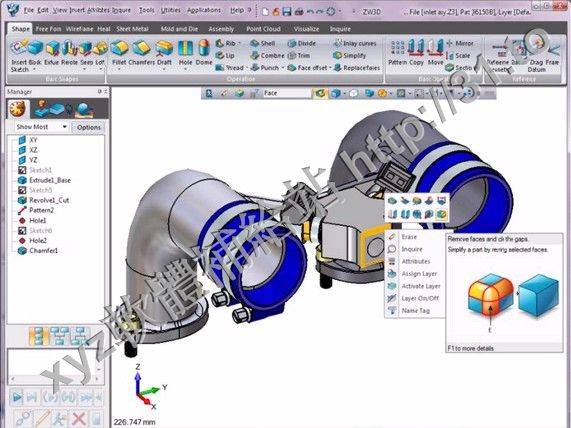Choose Erase from the context menu
Image resolution: width=571 pixels, height=428 pixels.
point(415,237)
